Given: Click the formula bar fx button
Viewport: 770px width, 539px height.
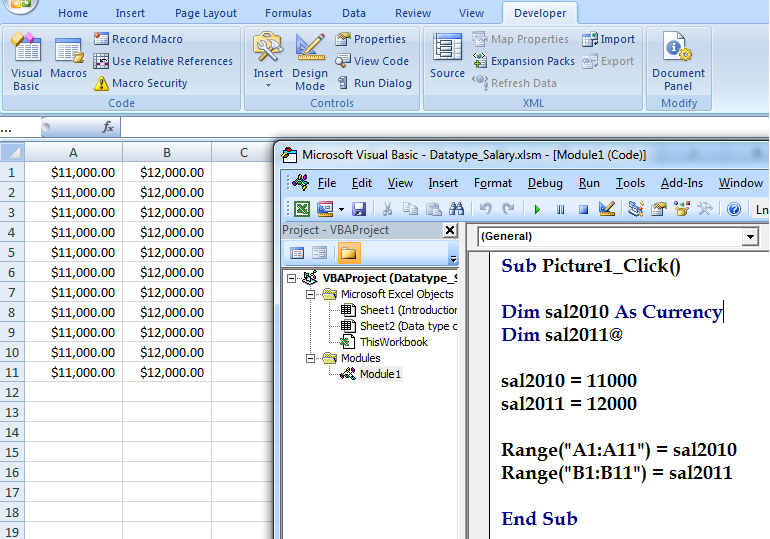Looking at the screenshot, I should [108, 128].
